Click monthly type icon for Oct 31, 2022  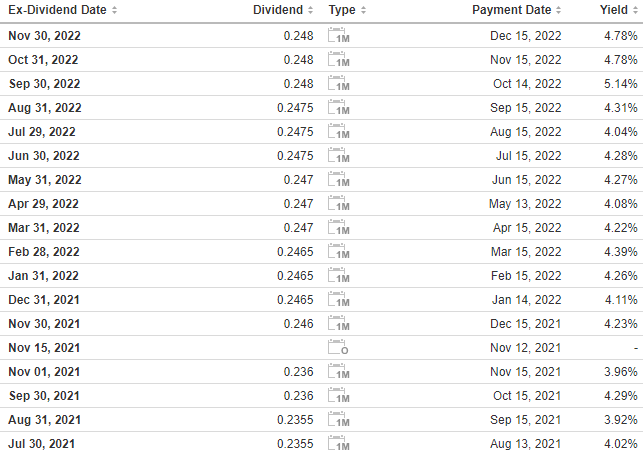point(339,59)
